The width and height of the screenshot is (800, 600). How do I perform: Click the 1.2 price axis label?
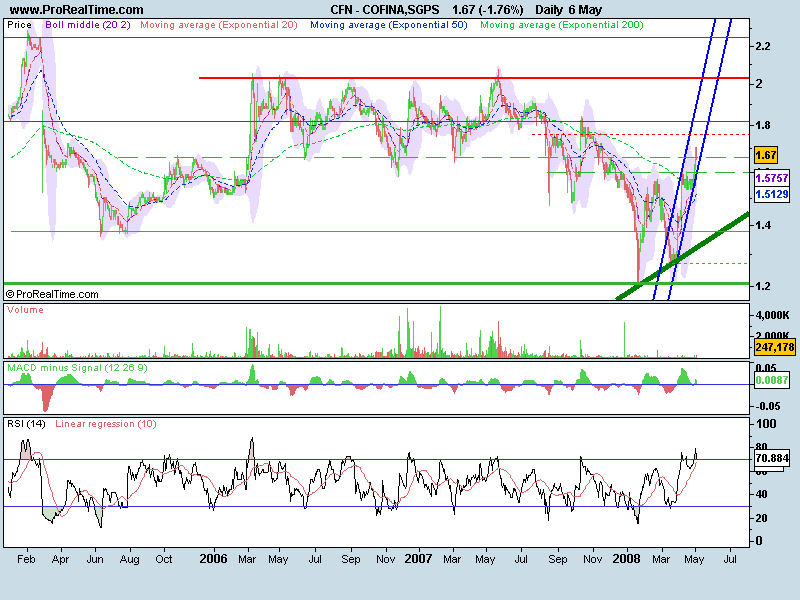763,286
